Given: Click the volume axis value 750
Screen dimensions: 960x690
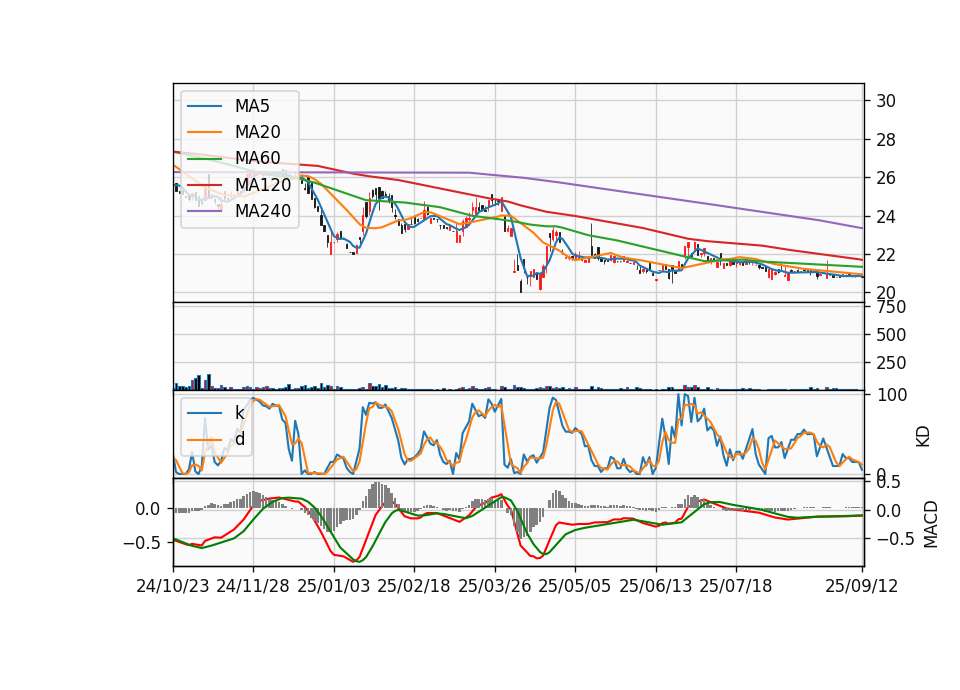Looking at the screenshot, I should tap(891, 307).
